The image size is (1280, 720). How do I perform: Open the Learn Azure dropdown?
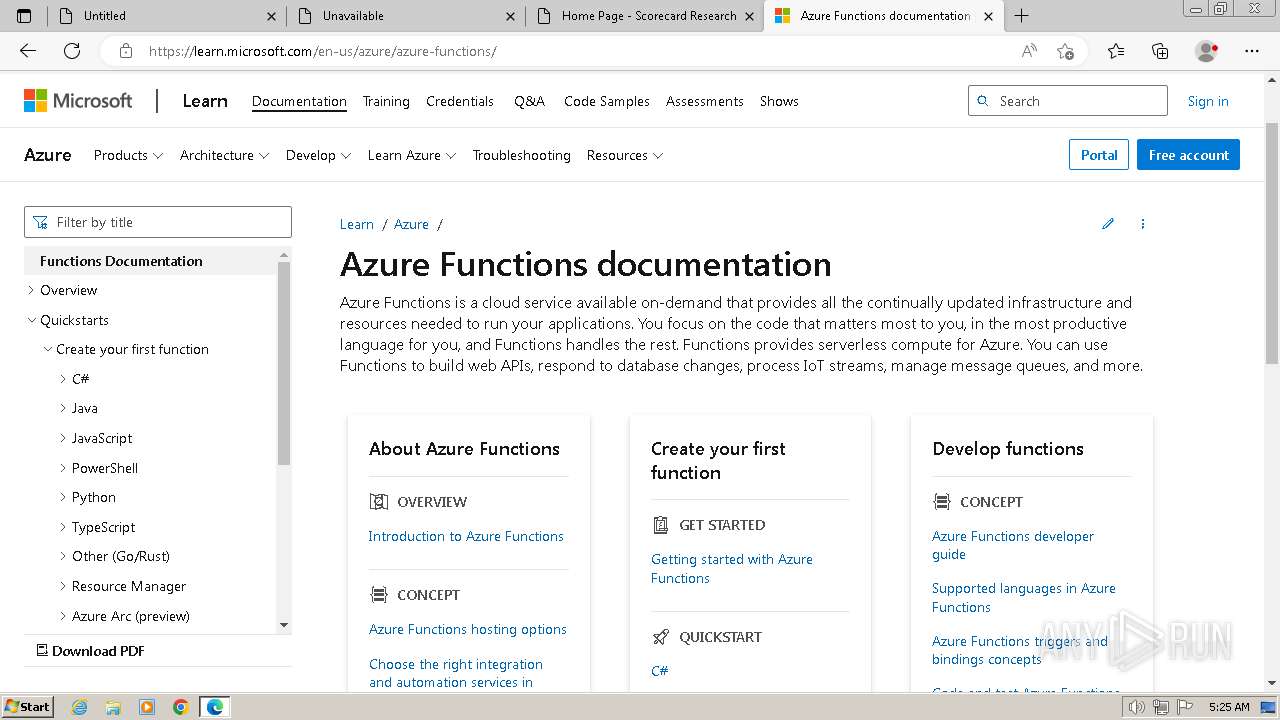pyautogui.click(x=412, y=155)
